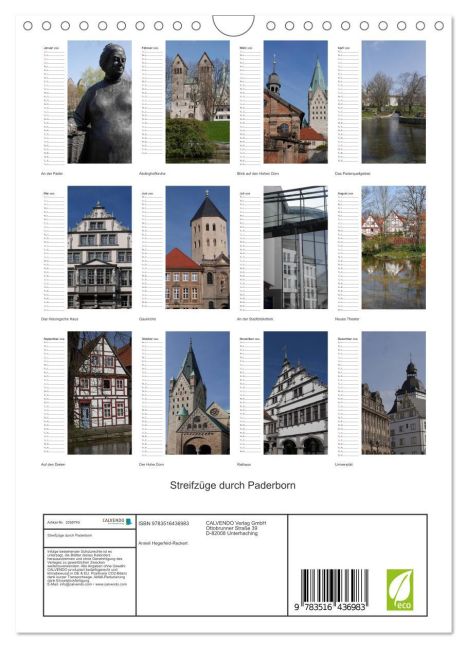The width and height of the screenshot is (467, 648).
Task: Click the caption 'An der Stadtbibliothek'
Action: [255, 319]
